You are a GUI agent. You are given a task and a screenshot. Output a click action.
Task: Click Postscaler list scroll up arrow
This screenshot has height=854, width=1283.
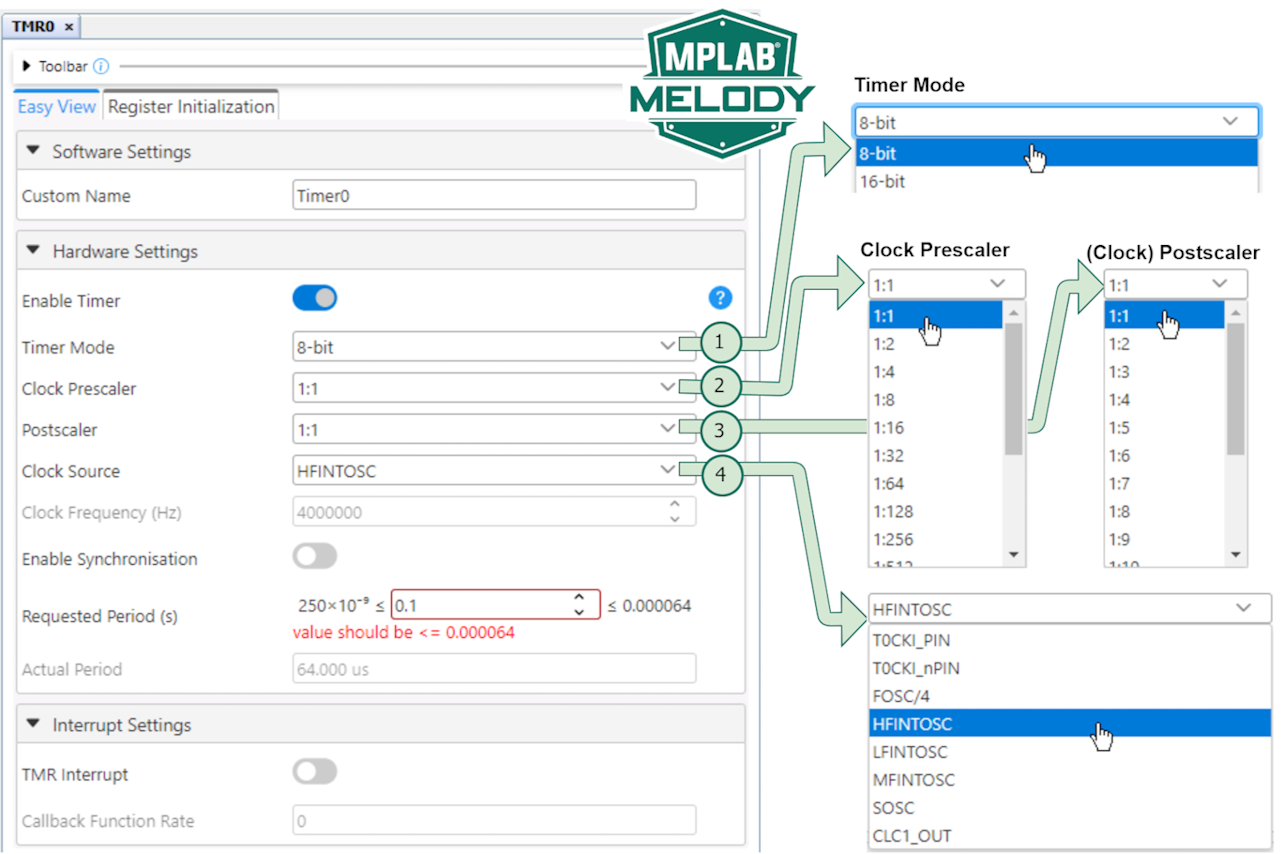click(x=1235, y=312)
